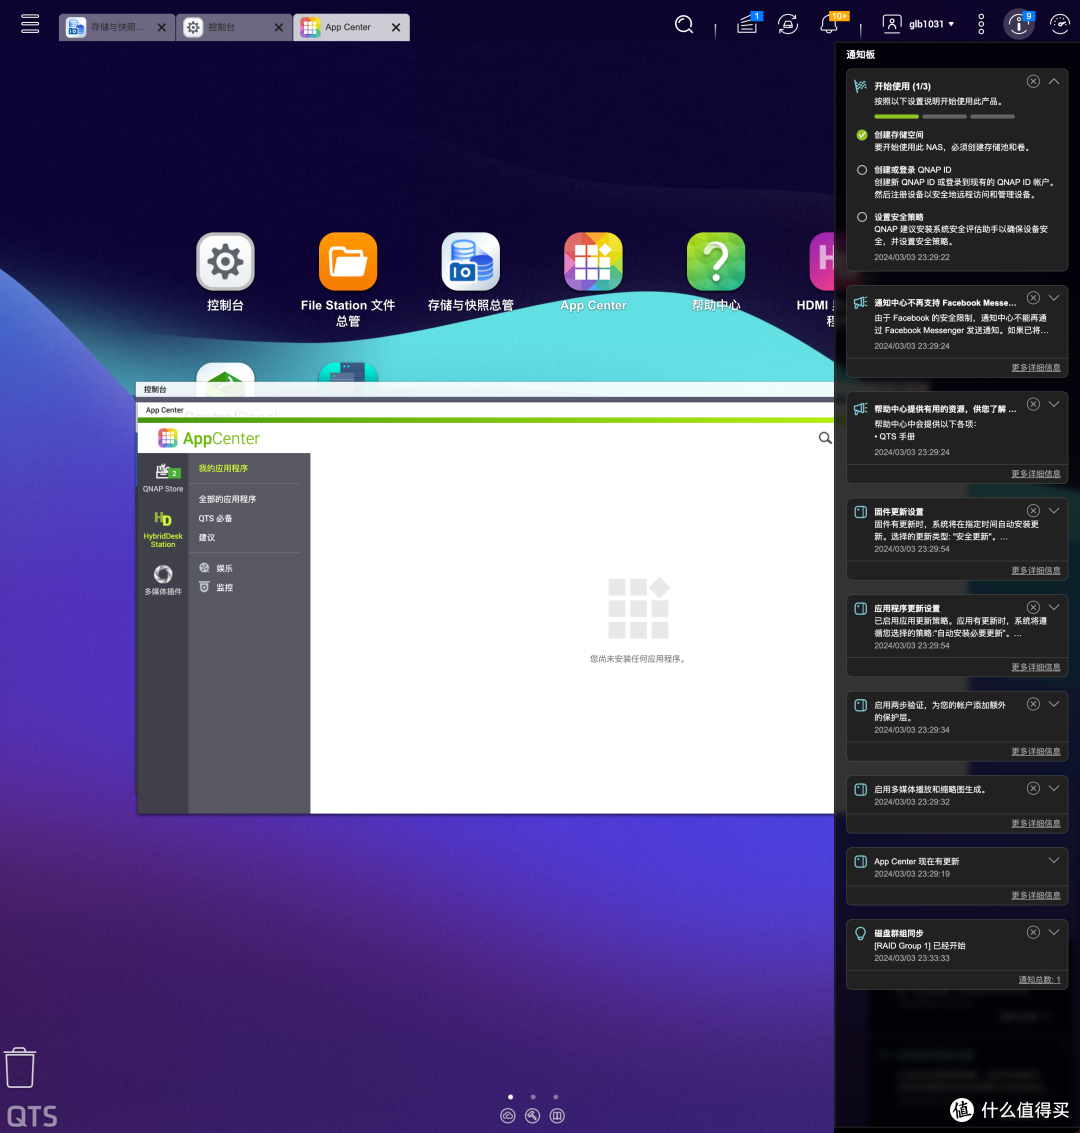The height and width of the screenshot is (1133, 1080).
Task: Open the glb1031 user dropdown menu
Action: [920, 25]
